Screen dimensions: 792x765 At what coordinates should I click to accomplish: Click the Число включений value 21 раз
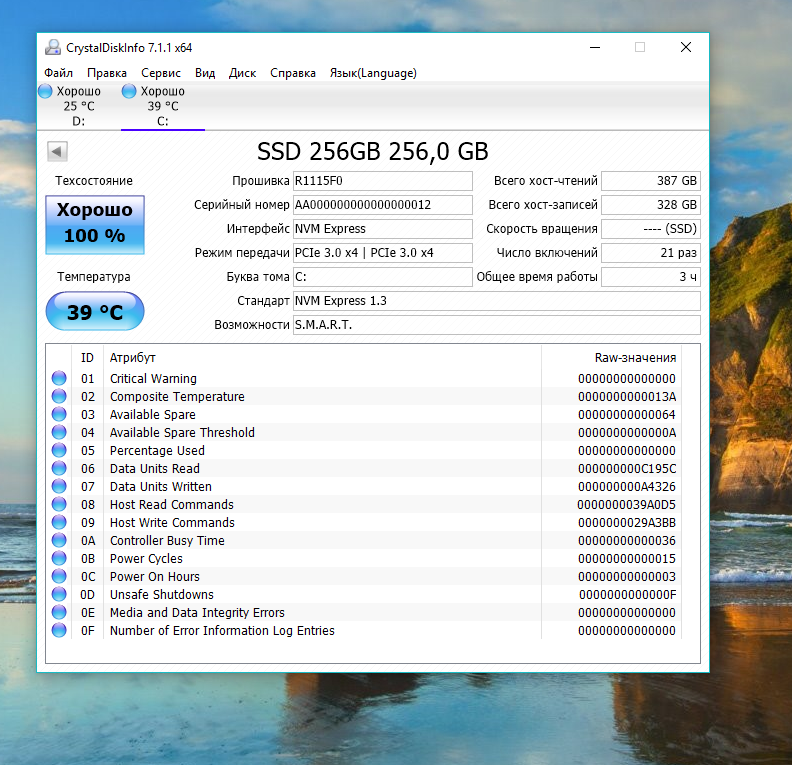tap(651, 252)
